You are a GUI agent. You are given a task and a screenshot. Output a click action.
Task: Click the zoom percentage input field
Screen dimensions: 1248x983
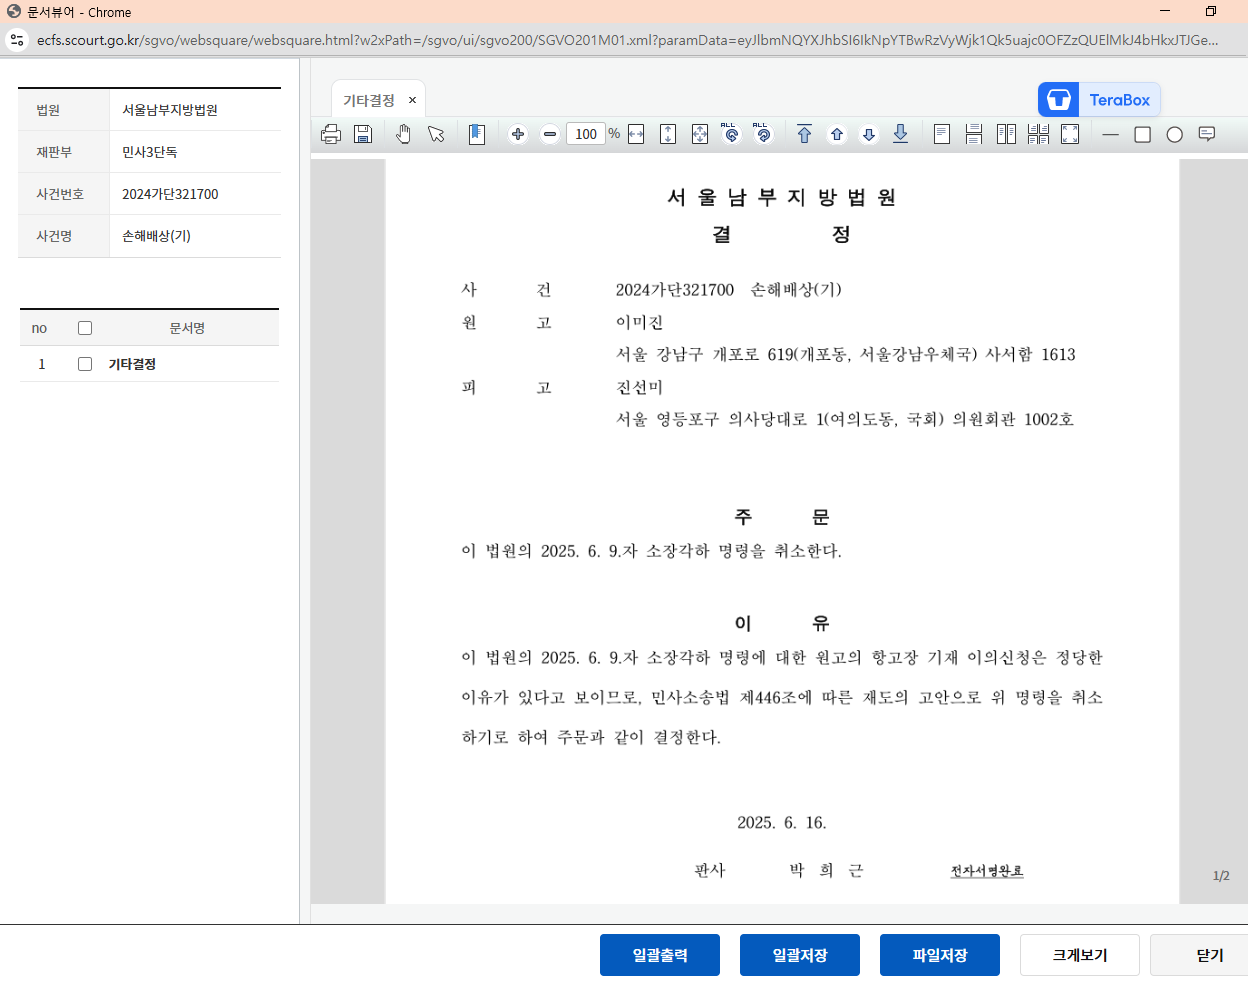(x=585, y=133)
